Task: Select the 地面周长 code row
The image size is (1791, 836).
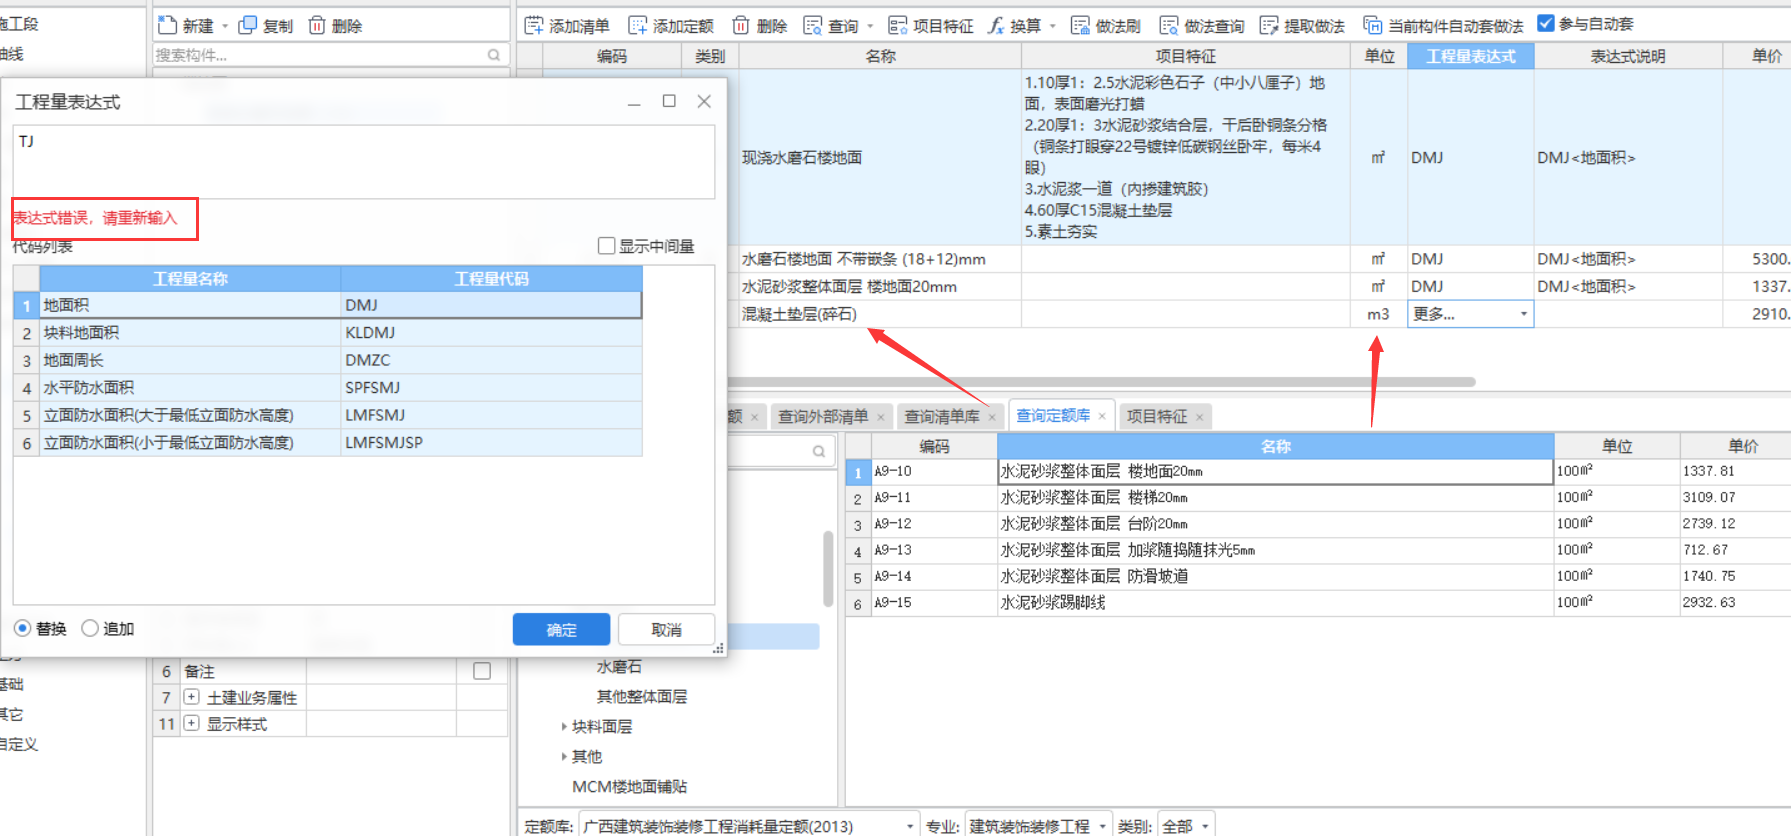Action: pos(328,360)
